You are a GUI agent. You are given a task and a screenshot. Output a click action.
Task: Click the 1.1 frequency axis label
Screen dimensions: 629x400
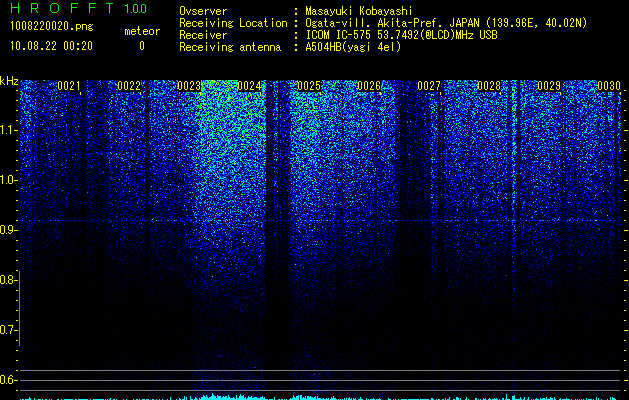pyautogui.click(x=8, y=130)
